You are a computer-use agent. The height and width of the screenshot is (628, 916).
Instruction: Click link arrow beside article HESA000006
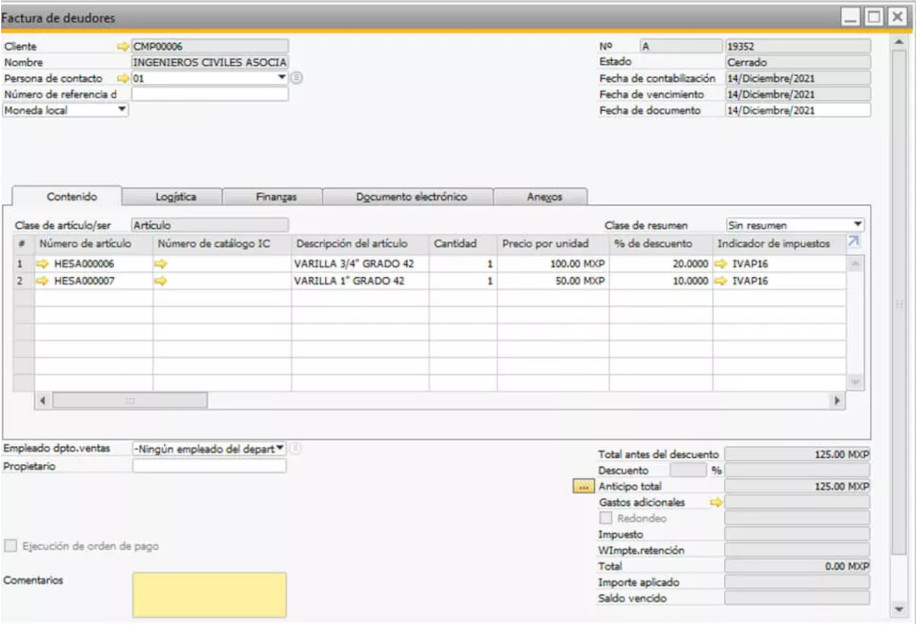43,264
